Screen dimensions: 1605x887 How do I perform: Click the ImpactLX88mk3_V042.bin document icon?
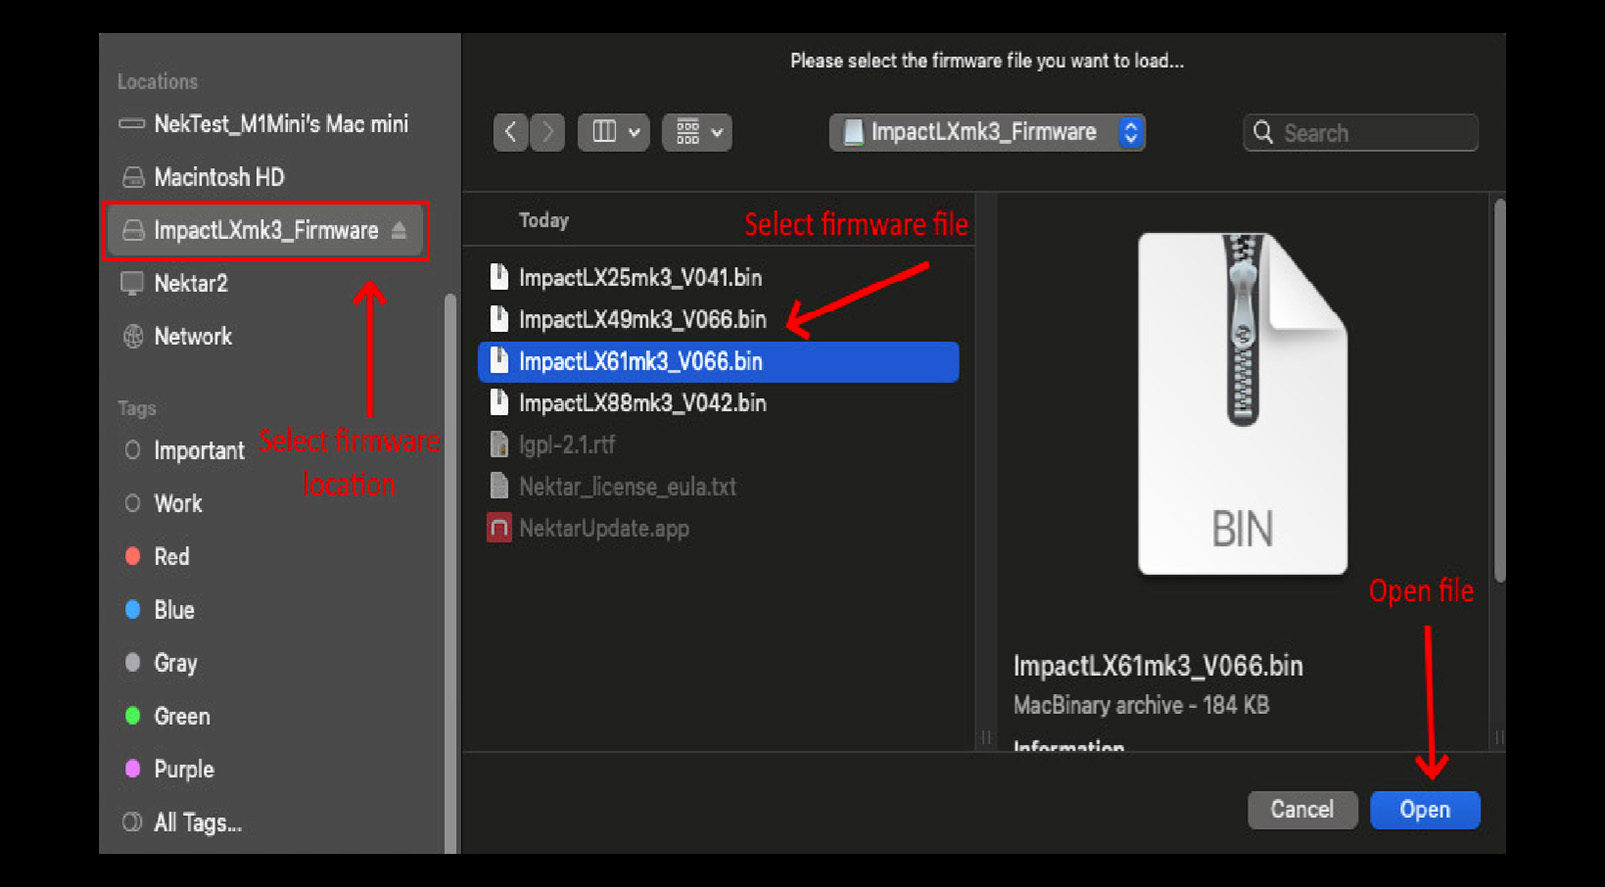coord(499,402)
